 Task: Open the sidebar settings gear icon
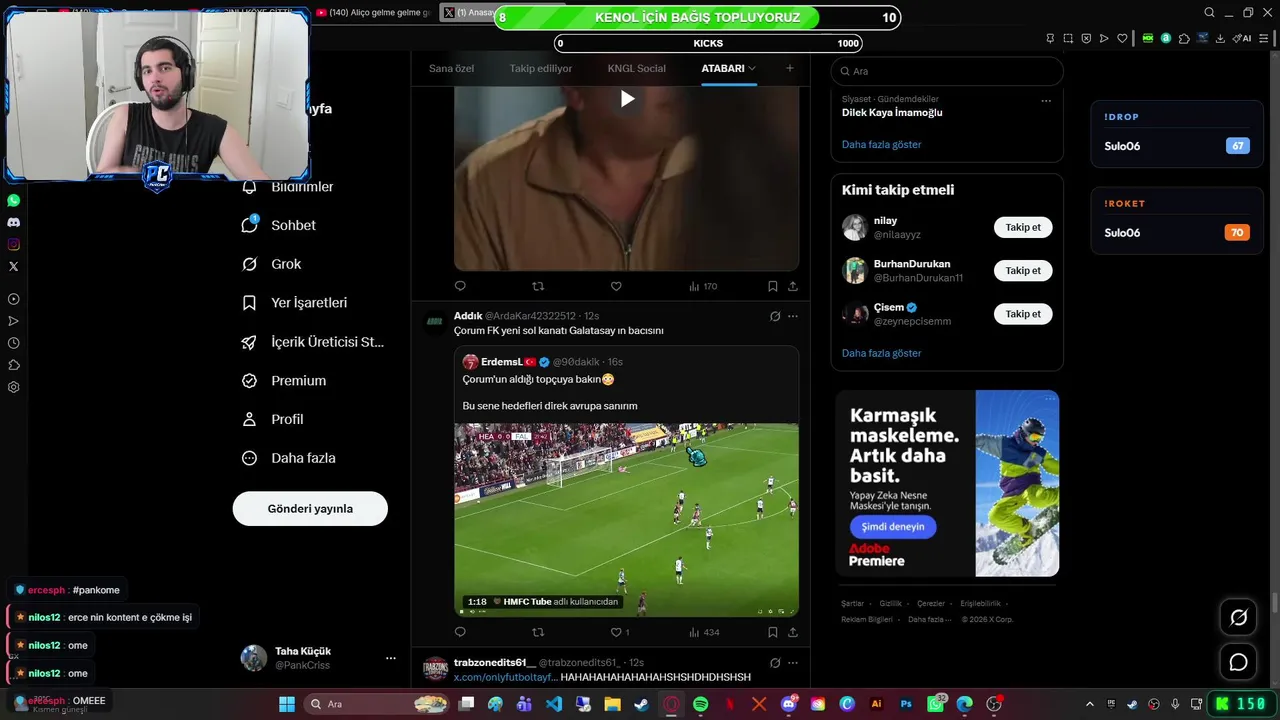(13, 387)
